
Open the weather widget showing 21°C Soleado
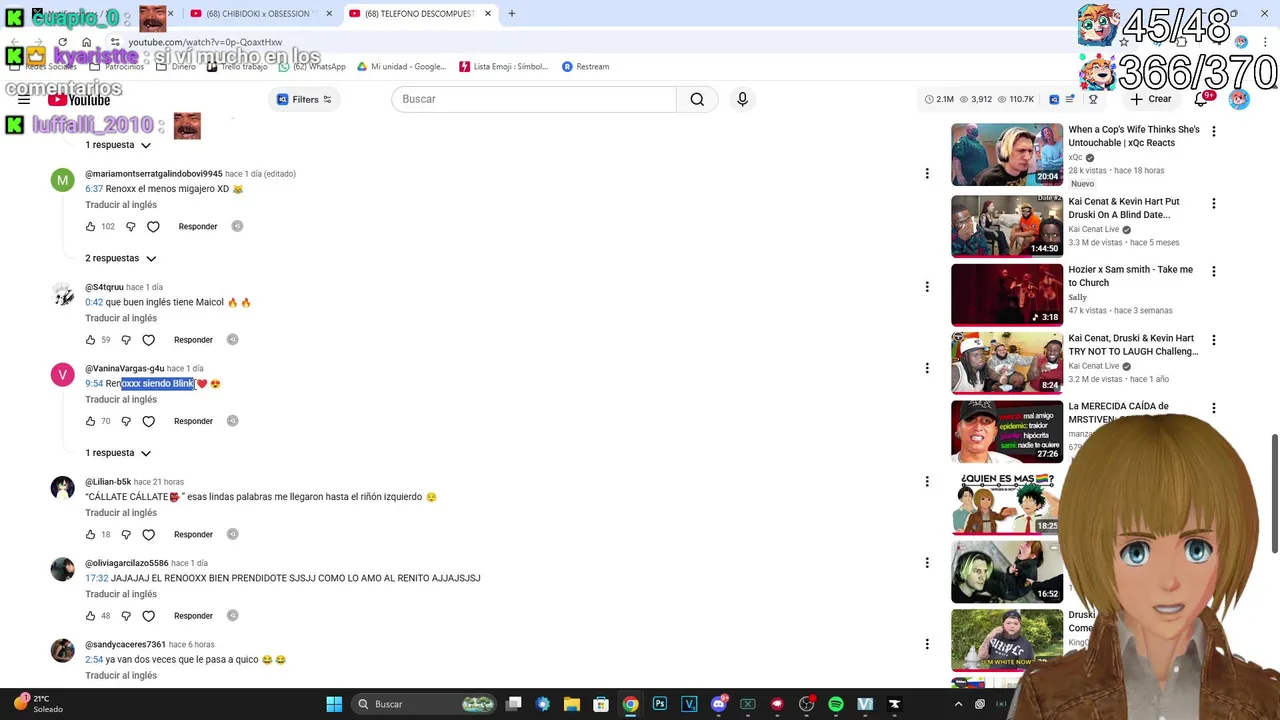click(x=40, y=704)
